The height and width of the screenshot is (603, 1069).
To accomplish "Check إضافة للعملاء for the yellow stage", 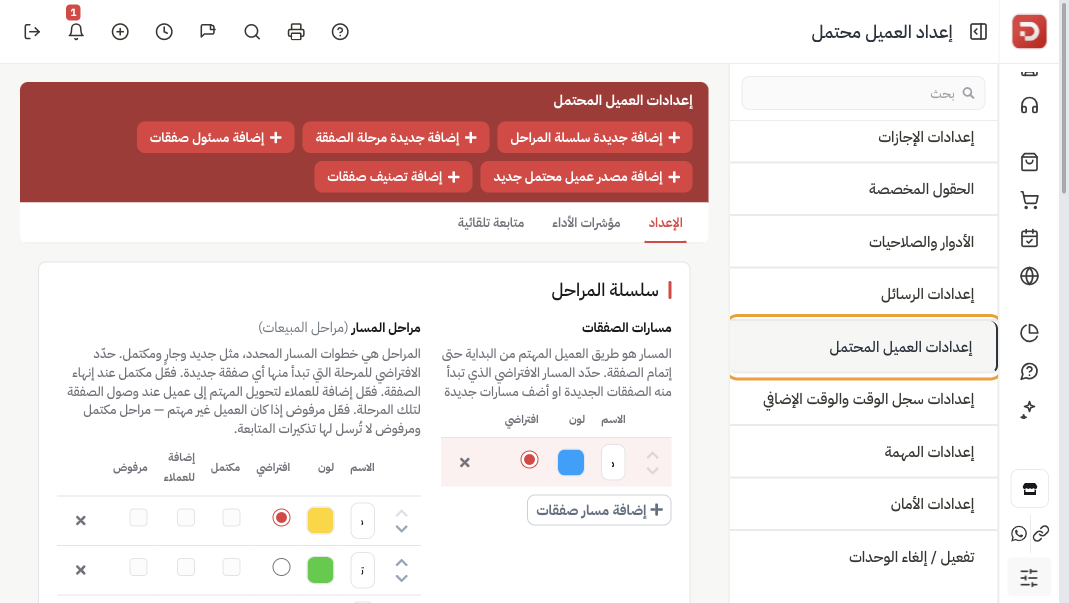I will 185,518.
